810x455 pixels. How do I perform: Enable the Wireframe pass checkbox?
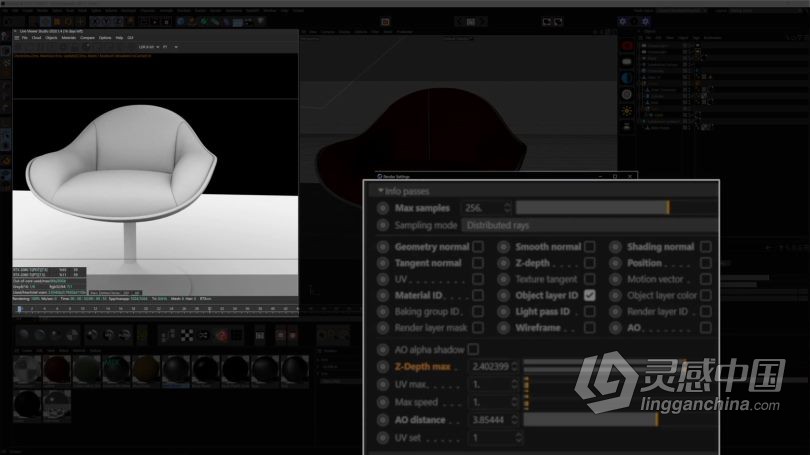(589, 327)
